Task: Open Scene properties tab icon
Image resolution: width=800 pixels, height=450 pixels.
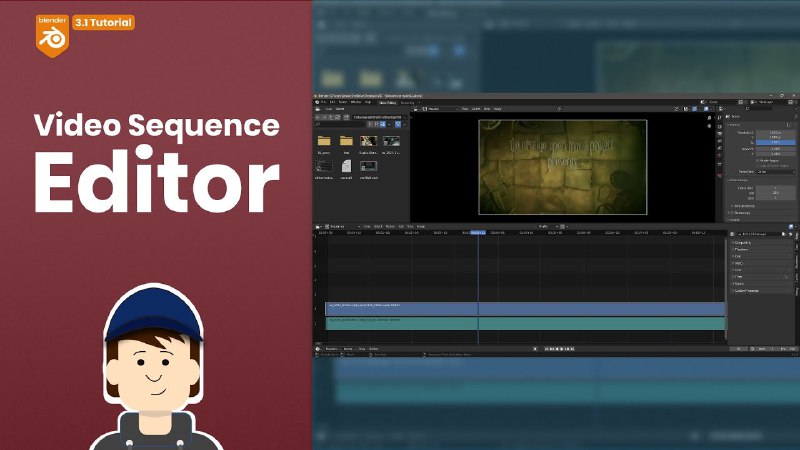Action: coord(719,148)
